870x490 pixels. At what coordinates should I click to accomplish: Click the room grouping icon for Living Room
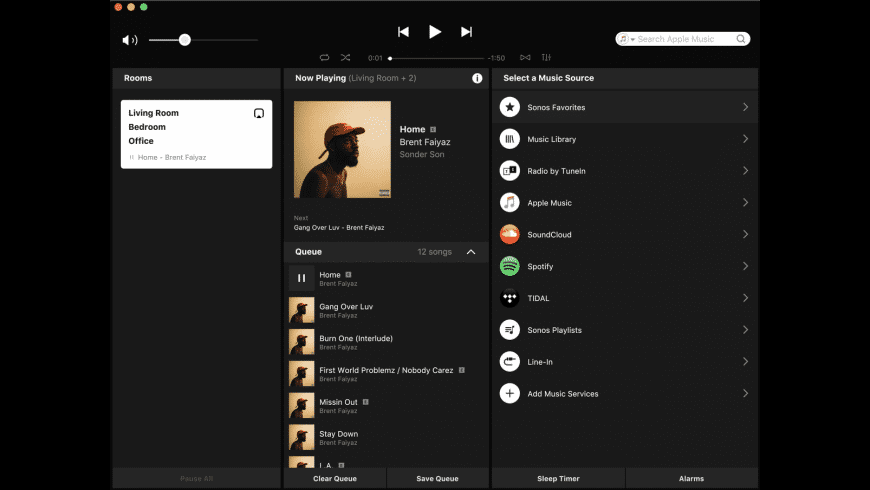[258, 114]
